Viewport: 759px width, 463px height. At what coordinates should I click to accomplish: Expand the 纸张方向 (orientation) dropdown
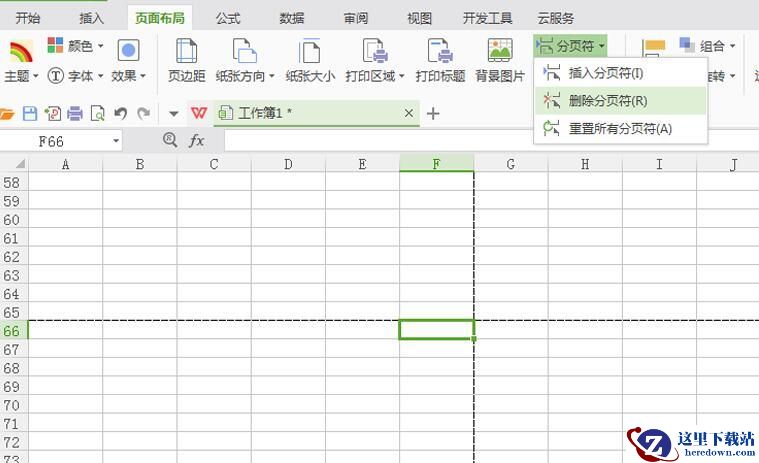[x=245, y=60]
